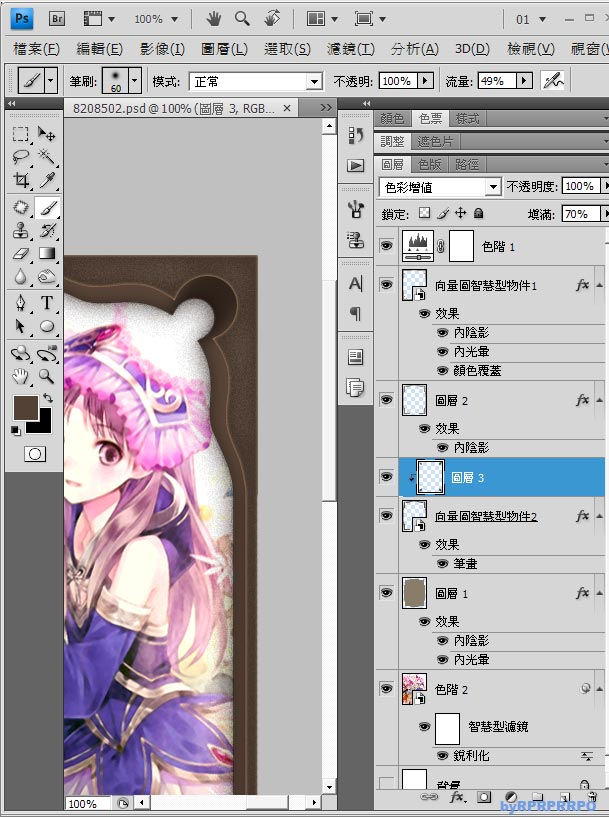This screenshot has width=609, height=817.
Task: Hide the 向量圖智慧型物件2 layer
Action: 387,515
